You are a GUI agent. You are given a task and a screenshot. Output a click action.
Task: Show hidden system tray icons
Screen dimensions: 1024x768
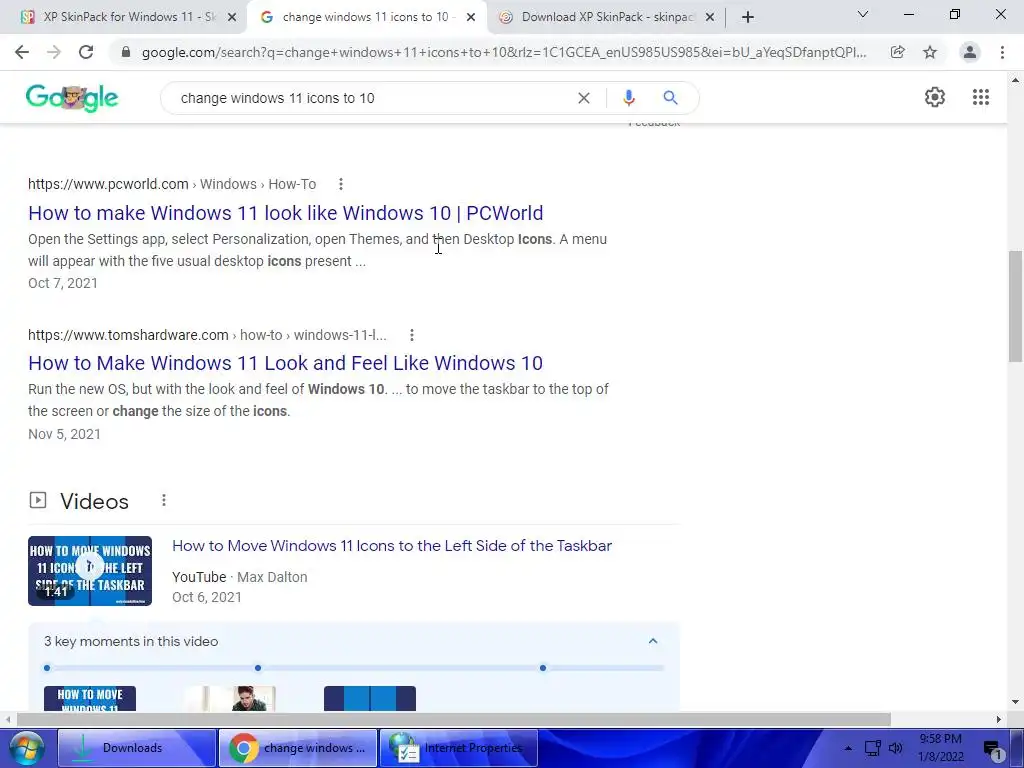848,748
